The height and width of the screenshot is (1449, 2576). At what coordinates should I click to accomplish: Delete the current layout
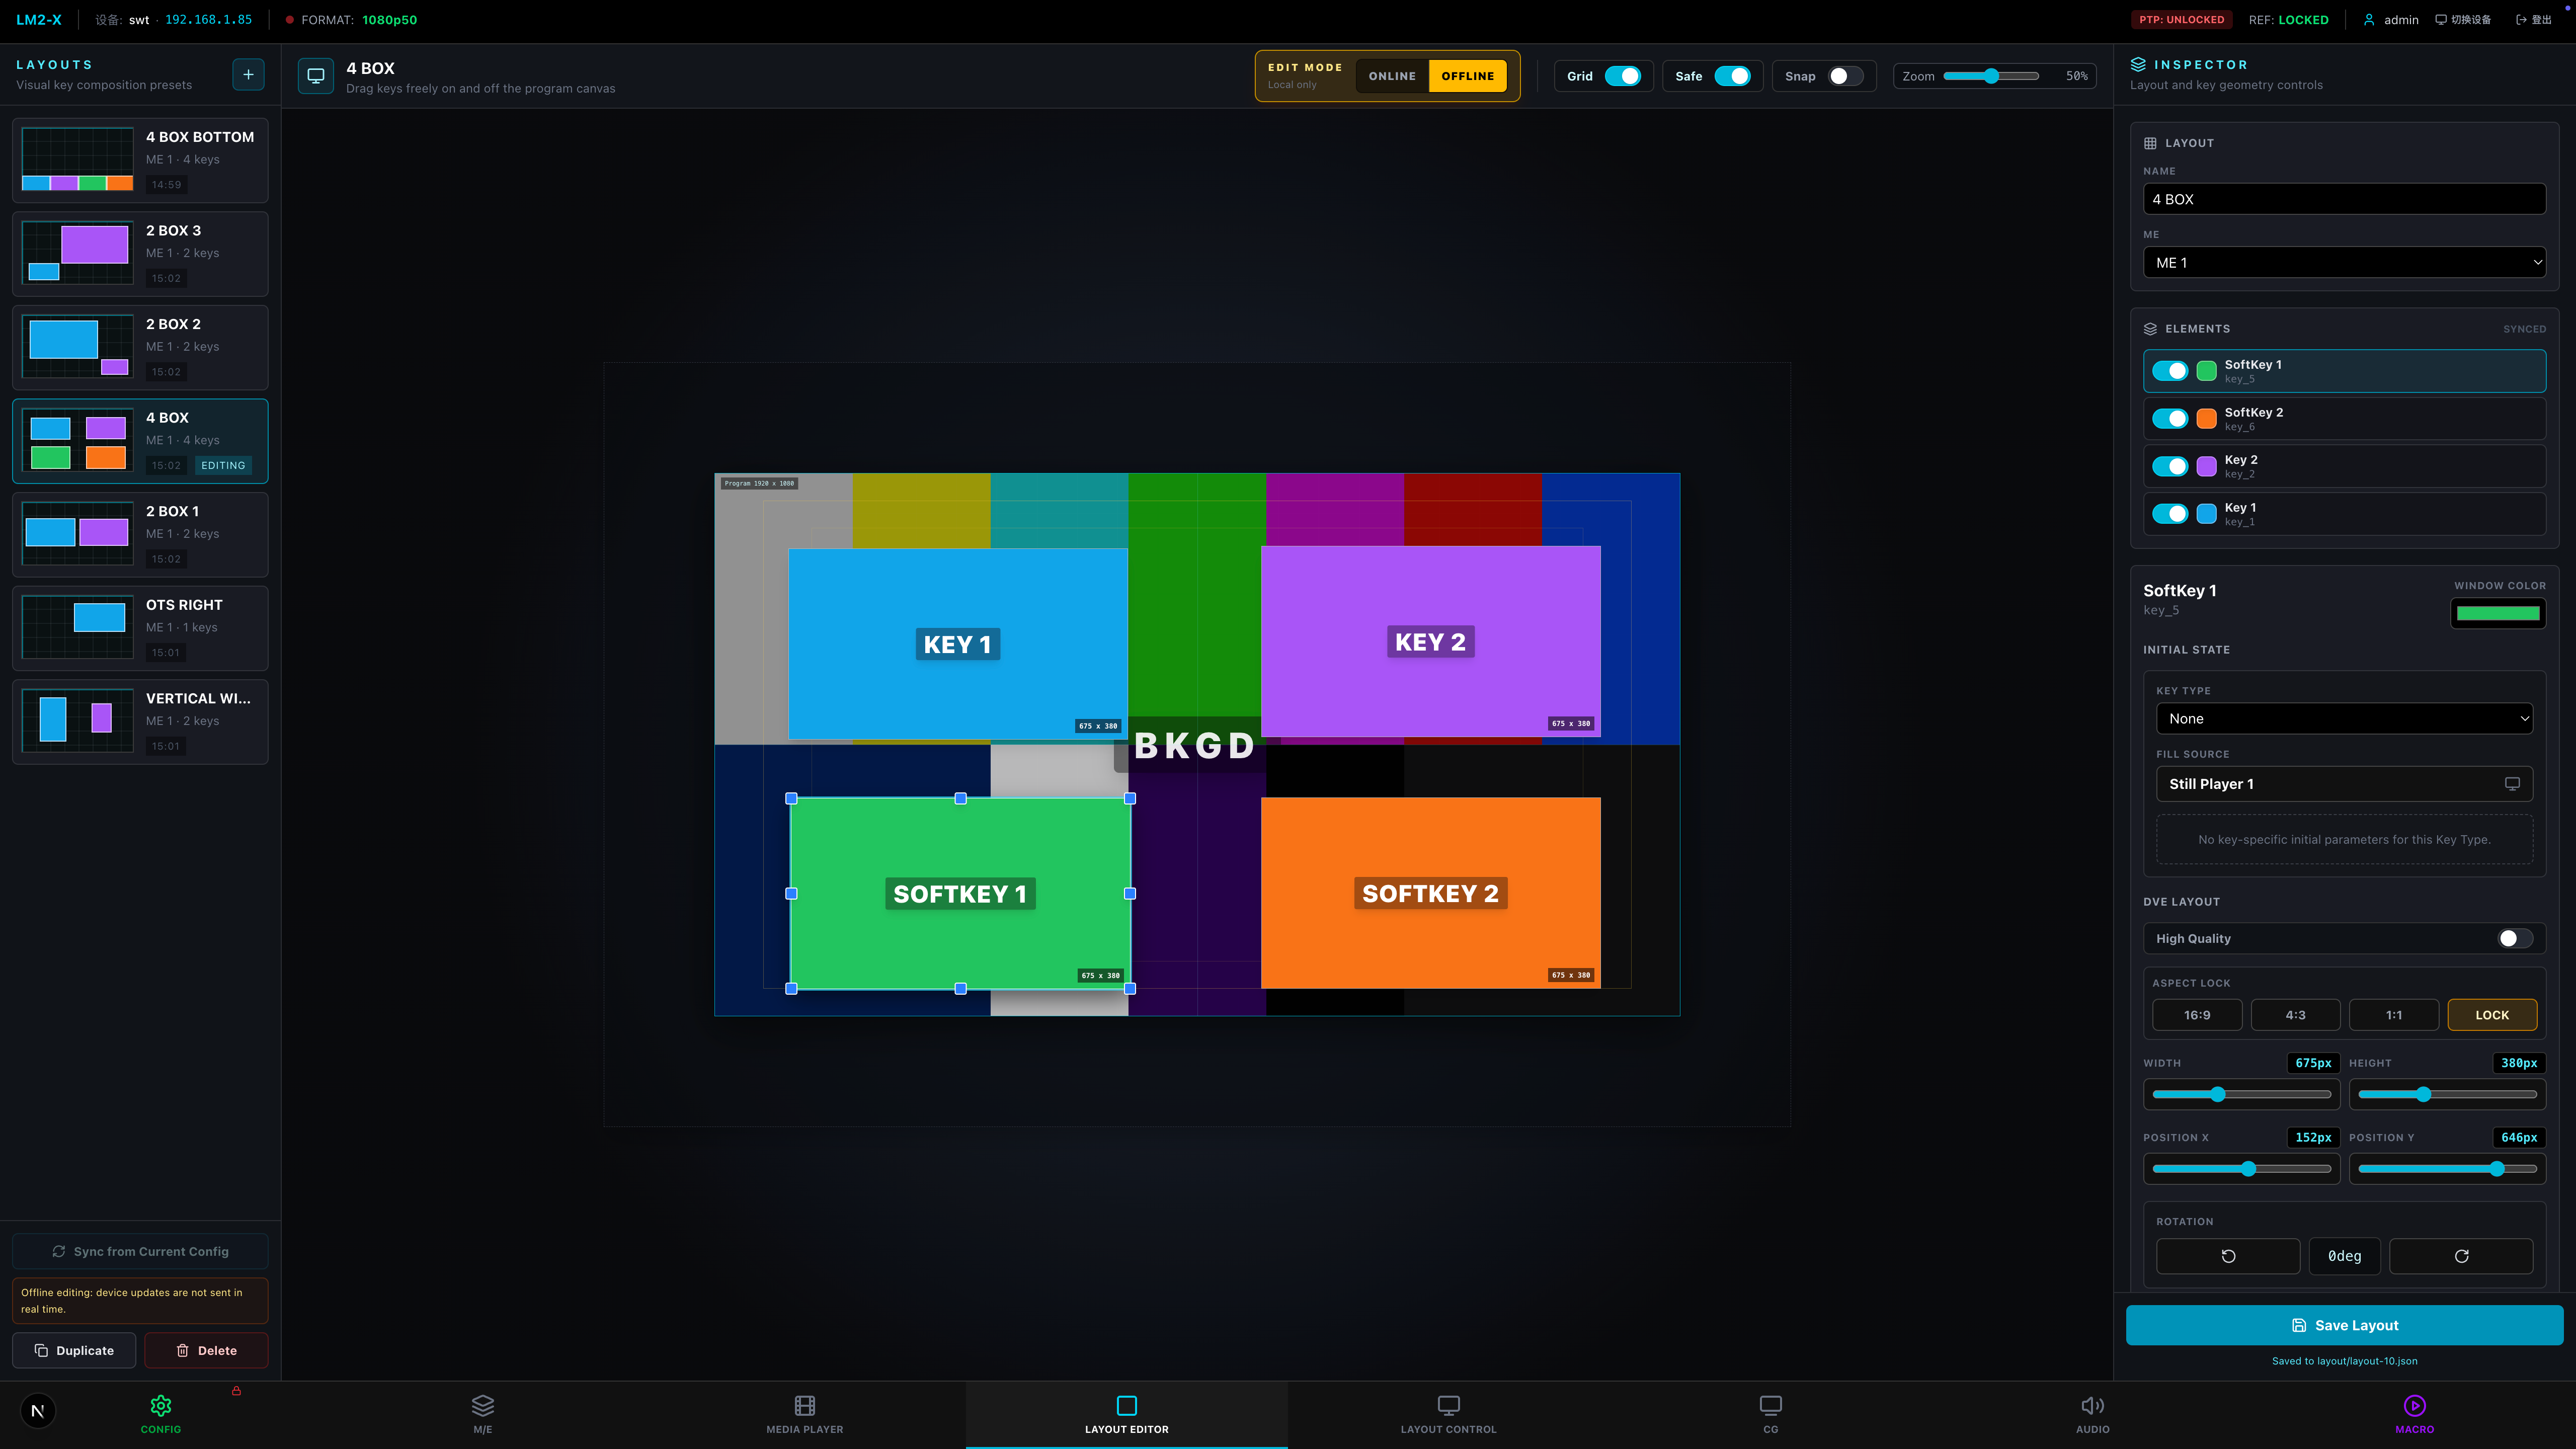pyautogui.click(x=206, y=1350)
